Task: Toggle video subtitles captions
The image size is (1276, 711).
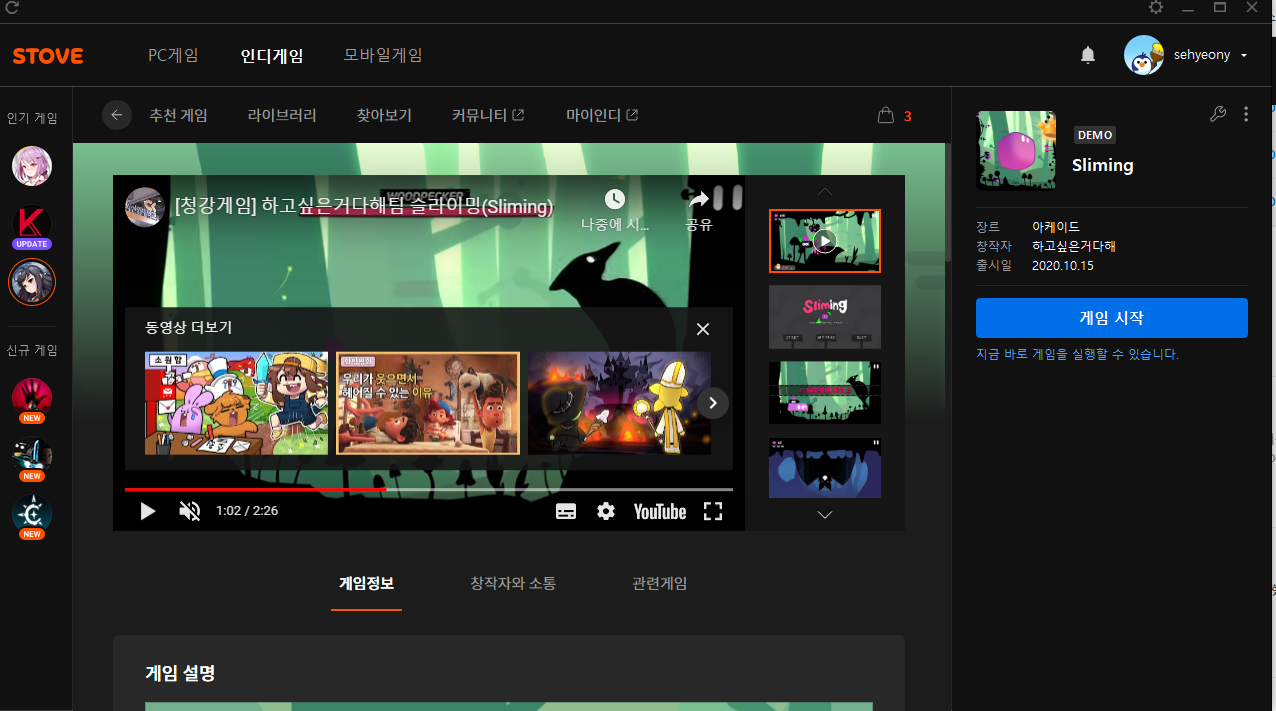Action: [566, 511]
